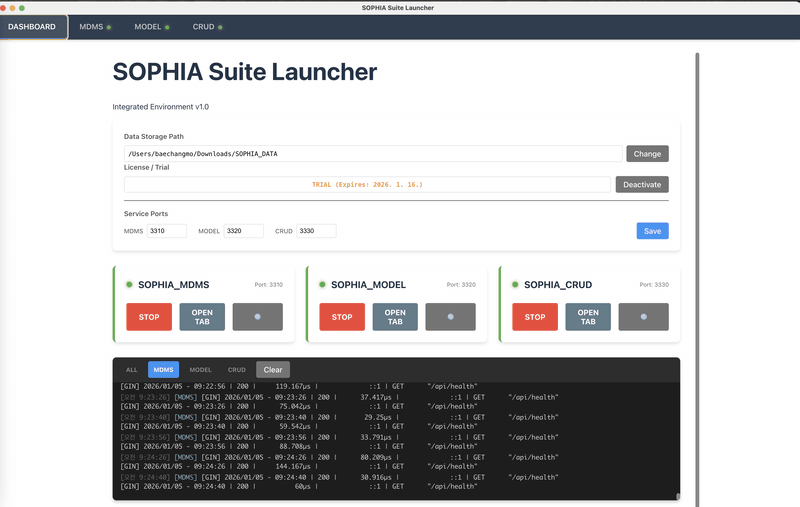Click green status dot beside SOPHIA_CRUD title

click(515, 285)
